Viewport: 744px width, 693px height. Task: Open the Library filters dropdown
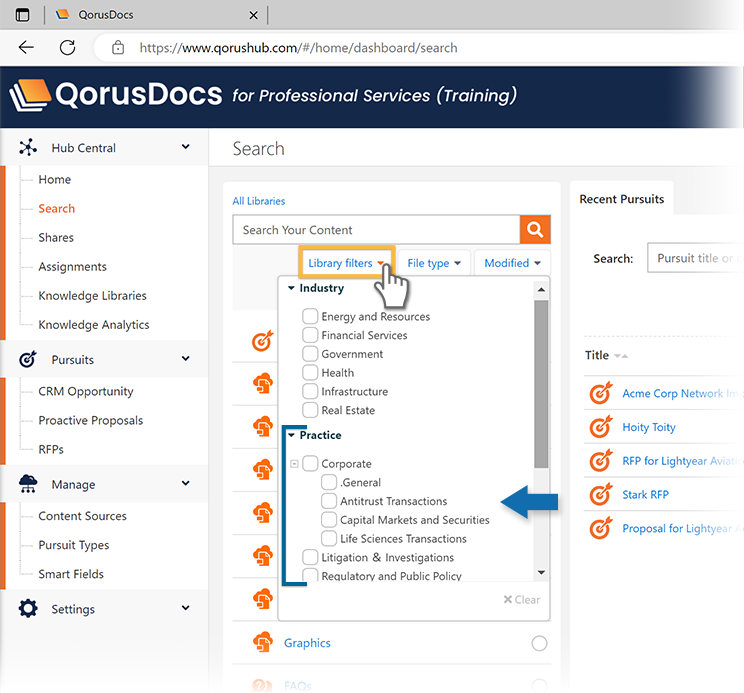346,262
